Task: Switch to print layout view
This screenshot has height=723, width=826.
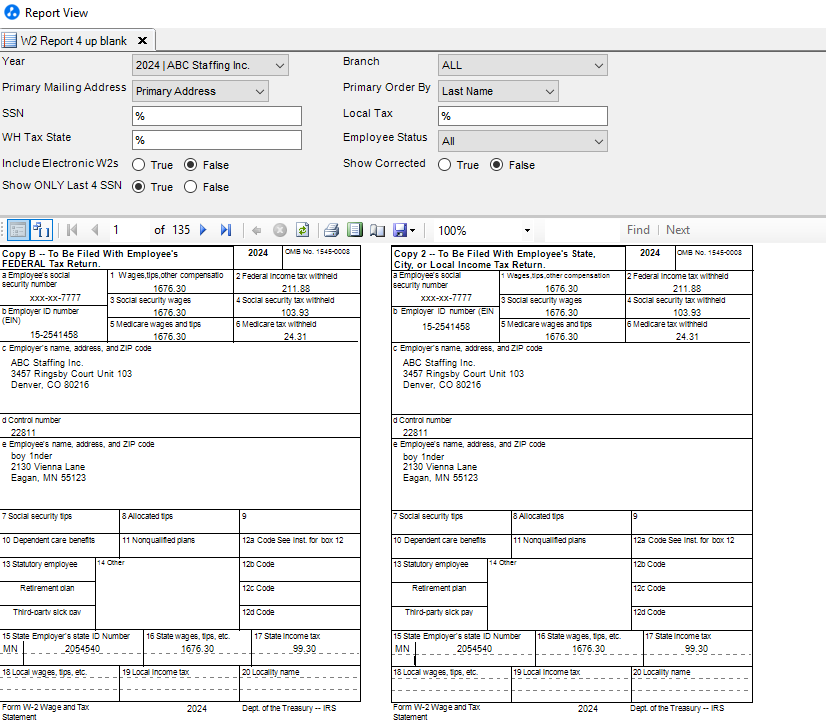Action: coord(354,230)
